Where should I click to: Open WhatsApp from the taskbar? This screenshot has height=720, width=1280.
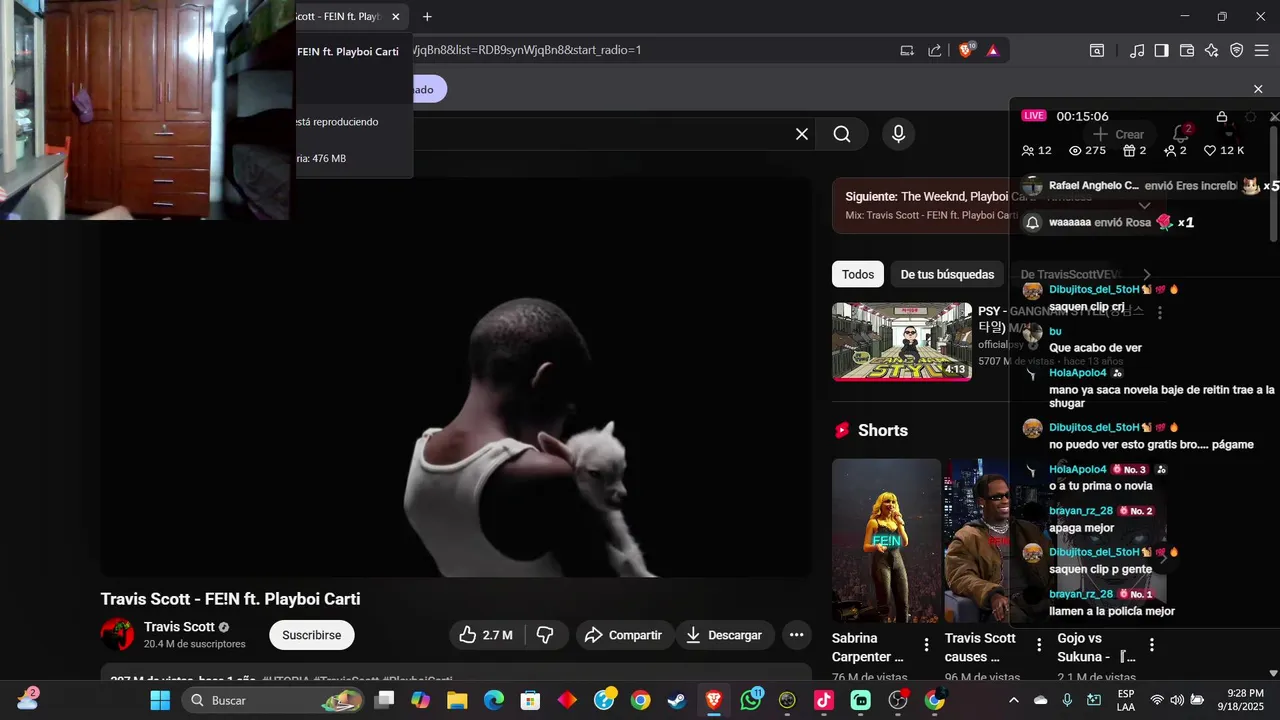[x=750, y=700]
